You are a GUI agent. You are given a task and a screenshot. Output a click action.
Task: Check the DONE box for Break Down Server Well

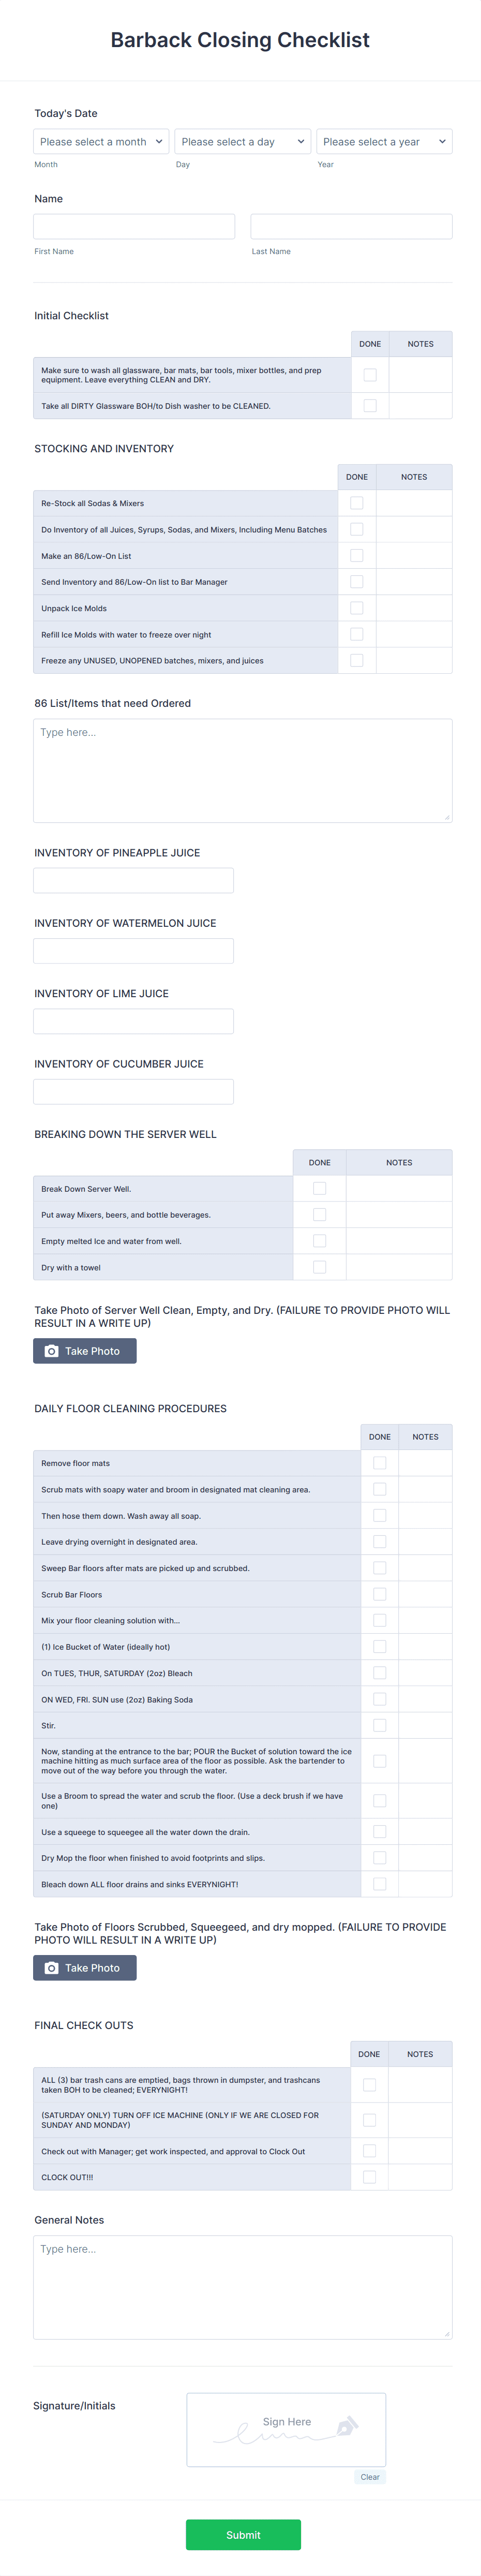[320, 1188]
